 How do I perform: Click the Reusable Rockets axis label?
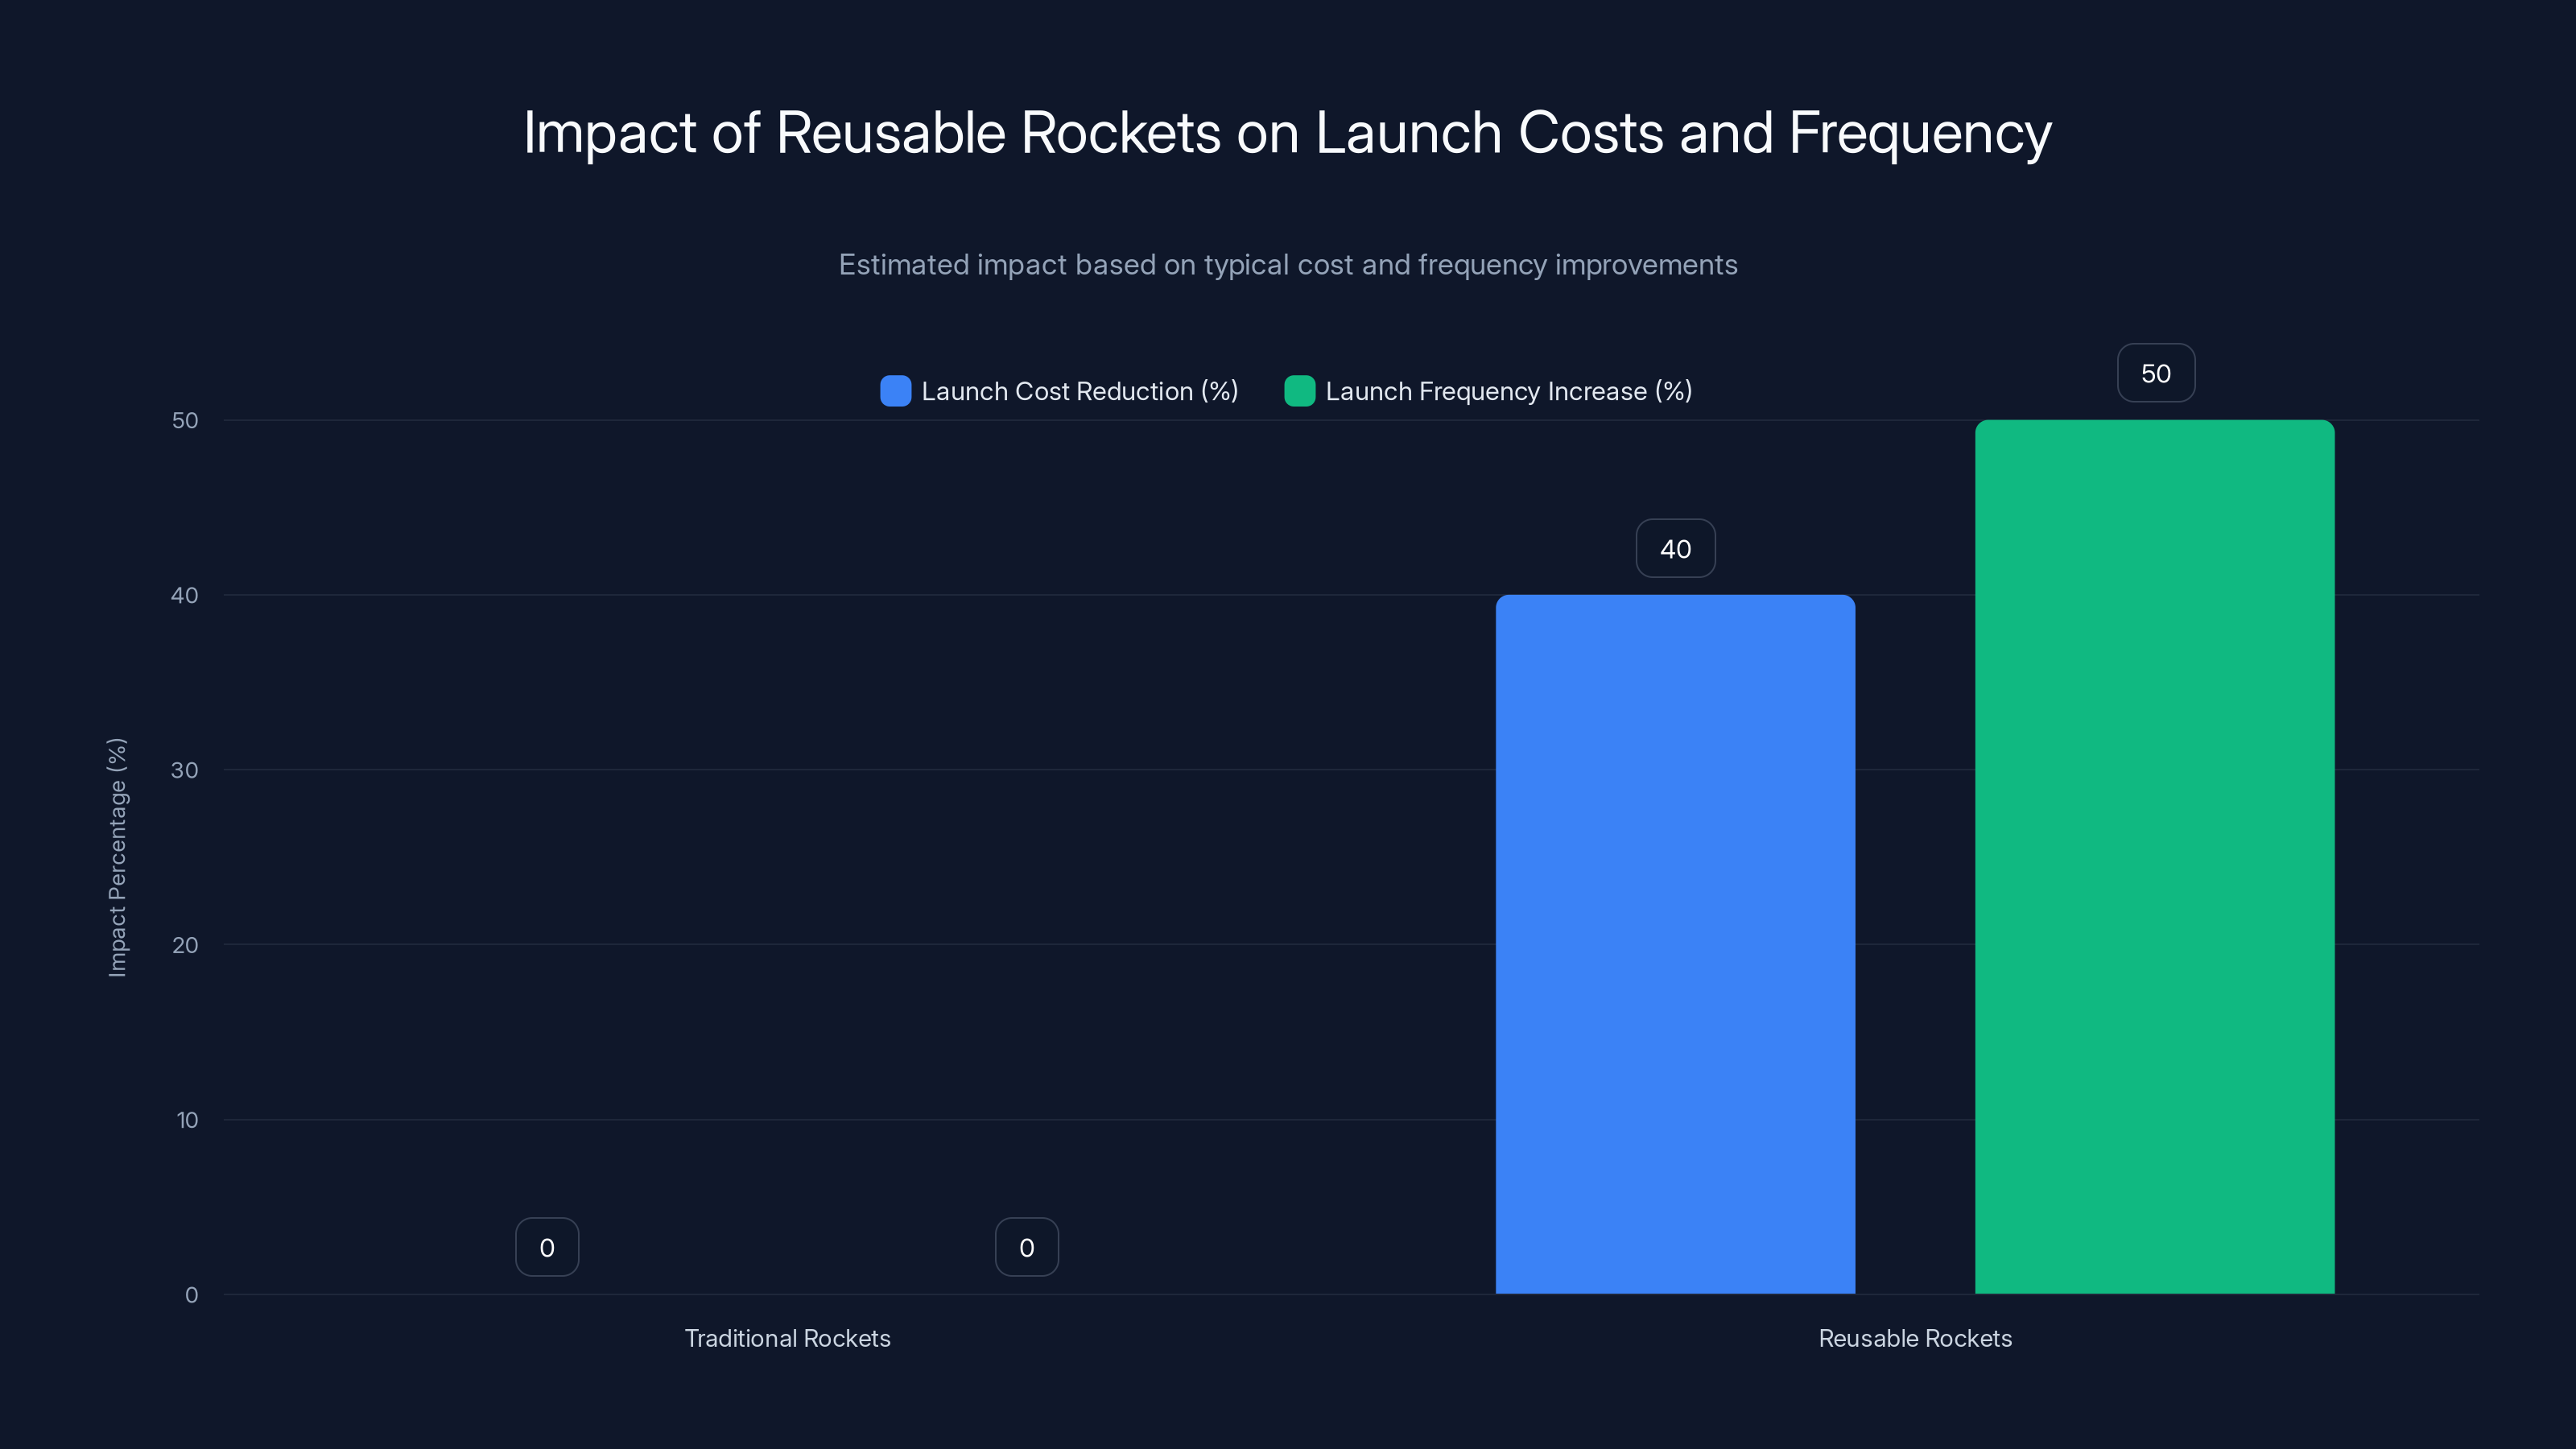pos(1915,1338)
